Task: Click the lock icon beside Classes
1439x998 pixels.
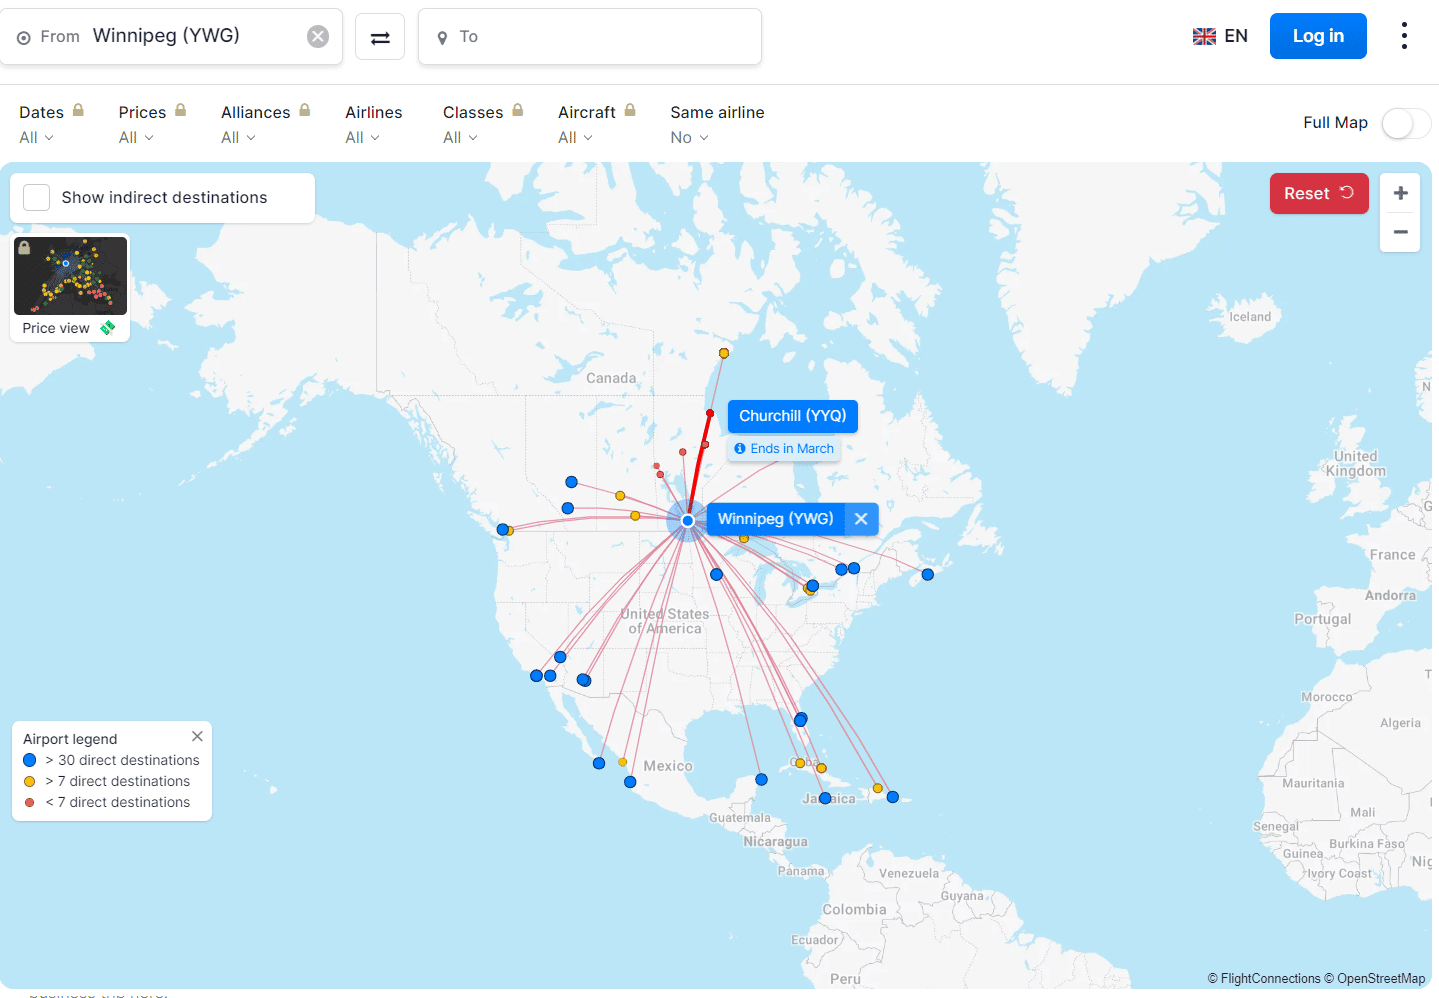Action: (x=517, y=110)
